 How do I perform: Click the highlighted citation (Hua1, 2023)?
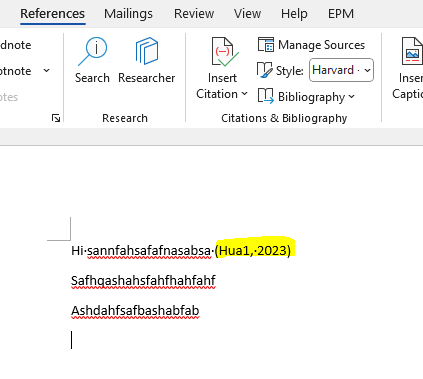(253, 250)
